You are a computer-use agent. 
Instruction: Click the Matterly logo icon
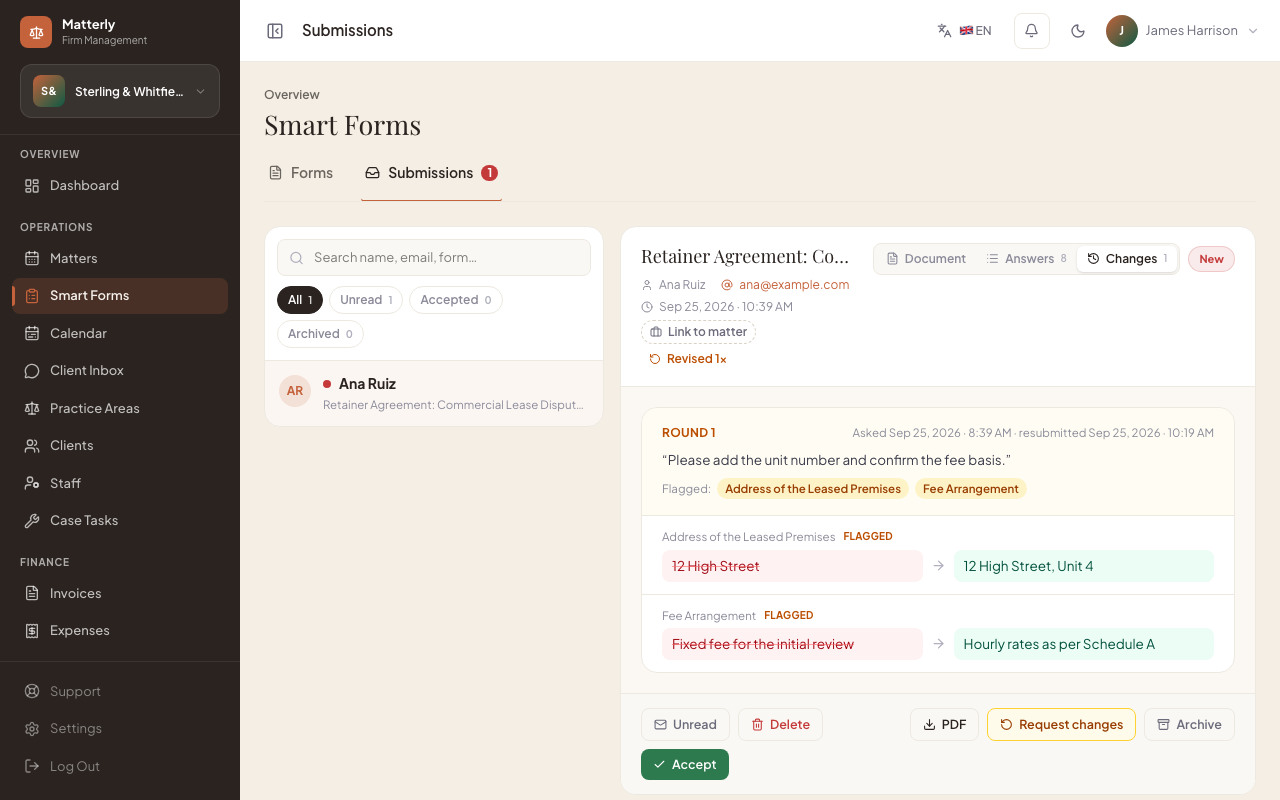point(36,32)
